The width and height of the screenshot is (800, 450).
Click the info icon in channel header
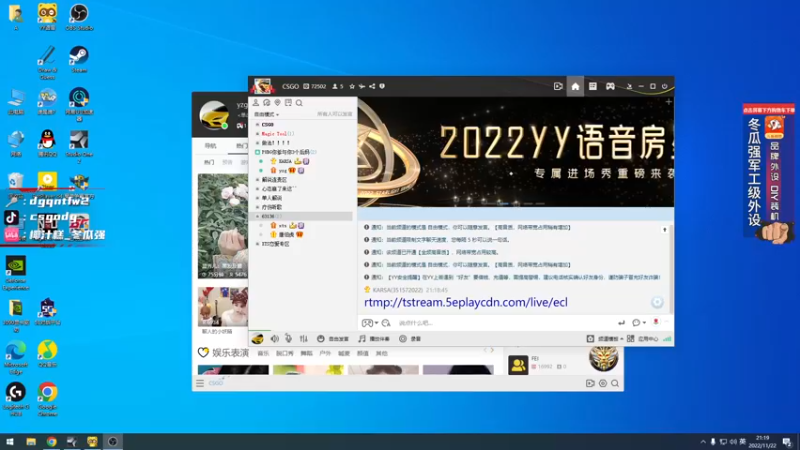[382, 86]
